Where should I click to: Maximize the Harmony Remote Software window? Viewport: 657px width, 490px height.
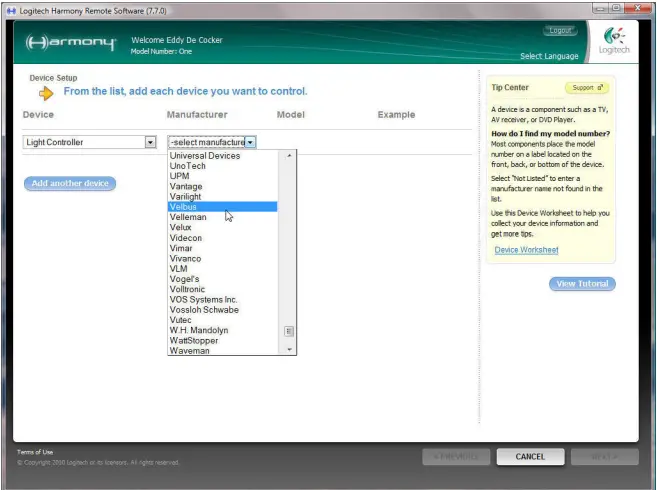[616, 8]
